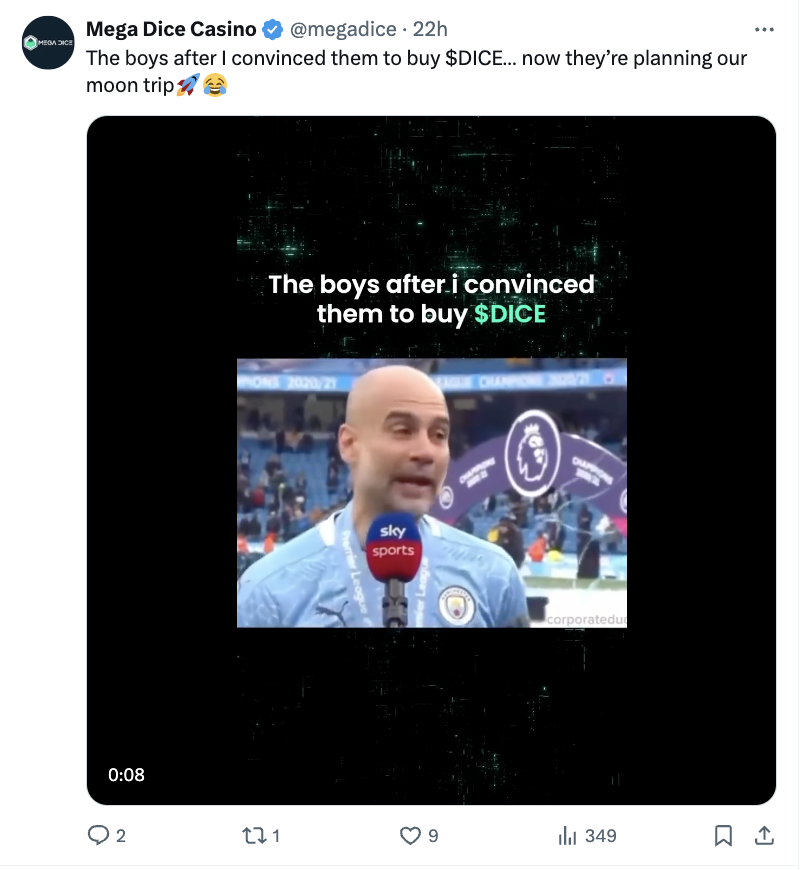This screenshot has height=870, width=806.
Task: Toggle the bookmark for this tweet
Action: pyautogui.click(x=724, y=835)
